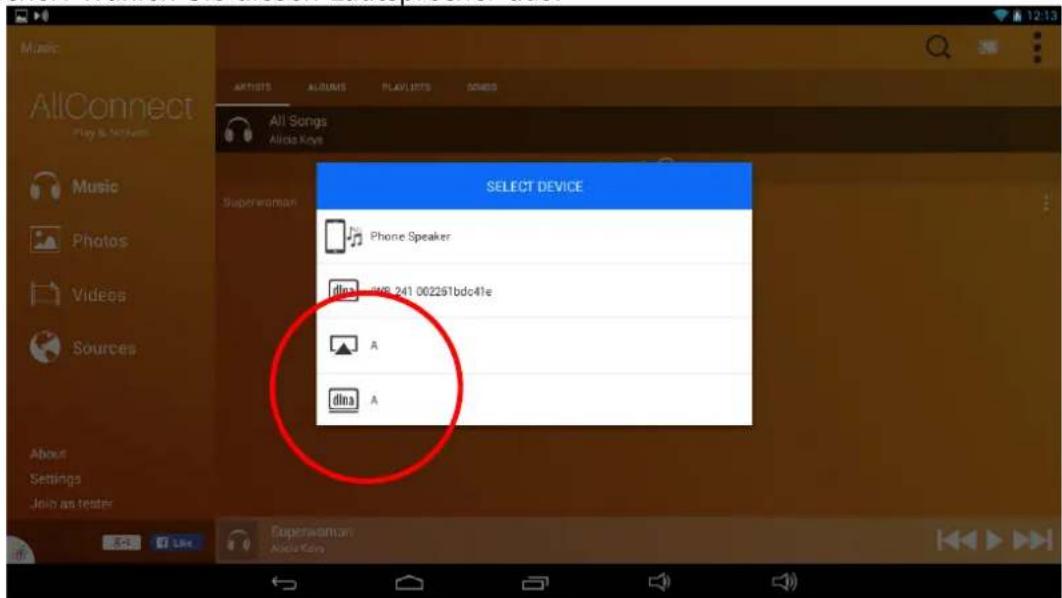Click the headphones icon beside All Songs
This screenshot has width=1062, height=598.
(x=238, y=129)
